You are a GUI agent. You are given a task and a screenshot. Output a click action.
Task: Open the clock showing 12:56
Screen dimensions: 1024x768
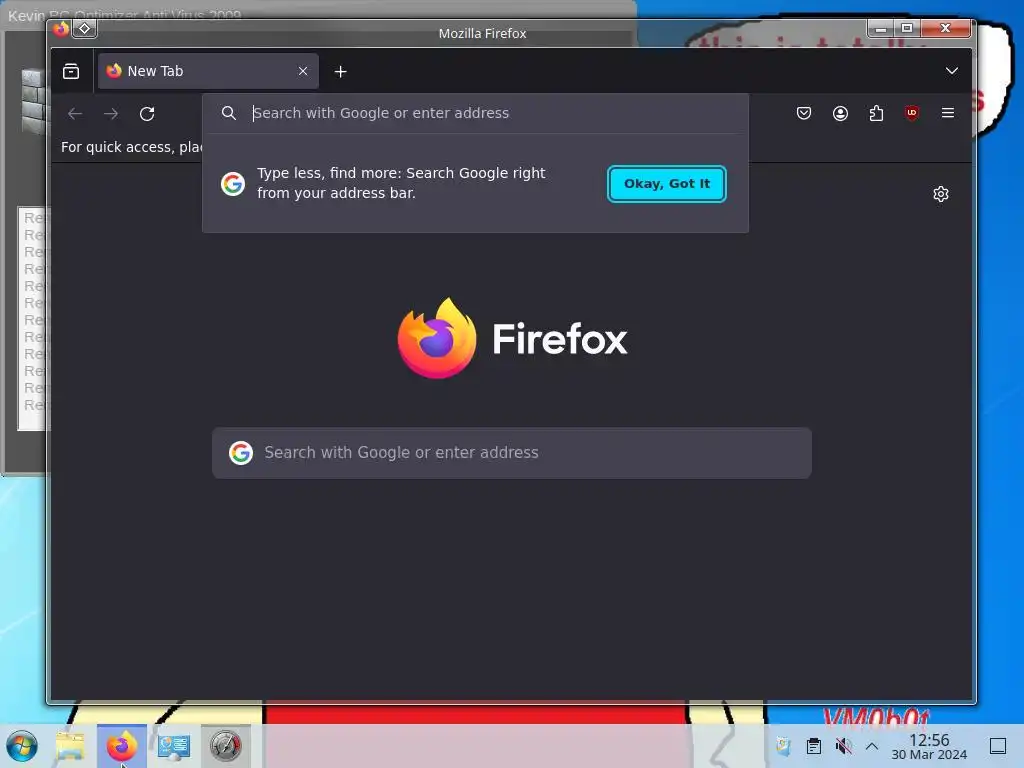coord(929,746)
